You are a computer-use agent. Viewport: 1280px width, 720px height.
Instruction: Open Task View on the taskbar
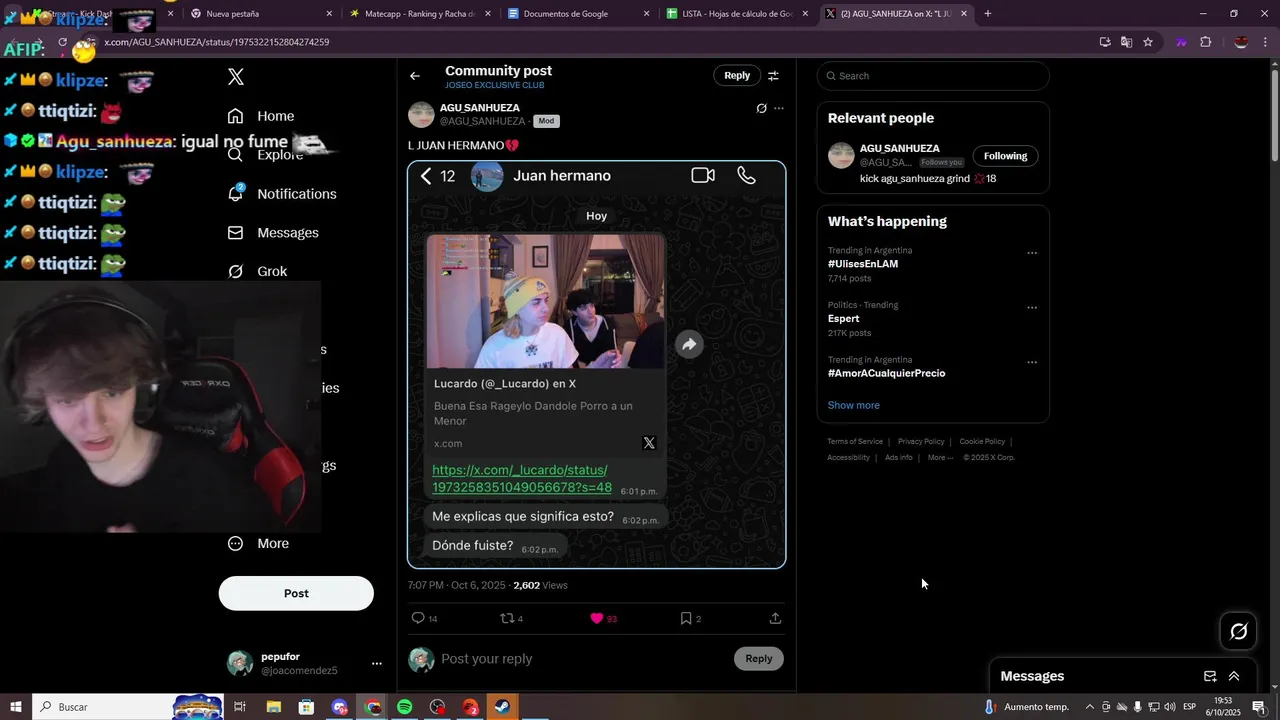pyautogui.click(x=240, y=707)
